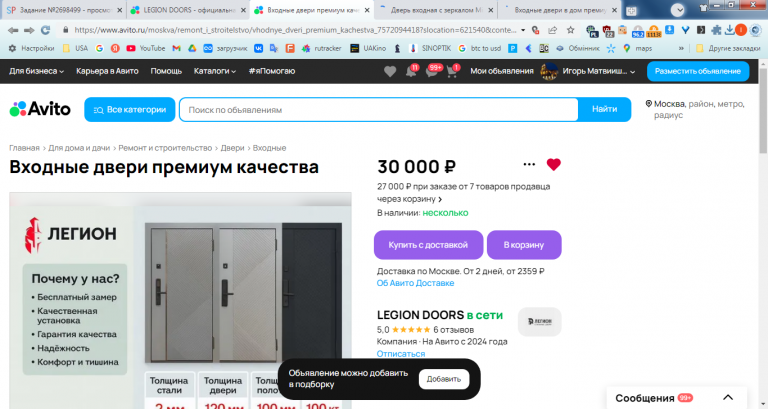Bookmark page with the star icon
The height and width of the screenshot is (409, 768).
(571, 30)
